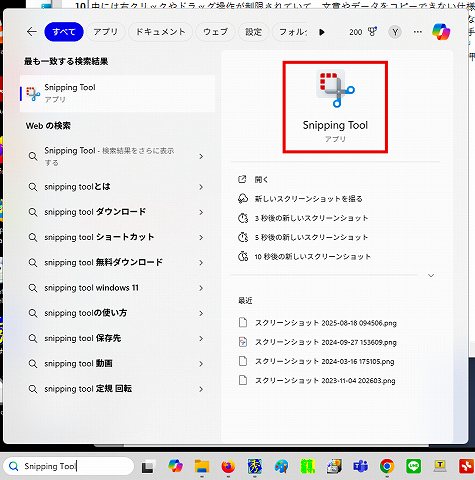This screenshot has width=475, height=480.
Task: Open Firefox from the taskbar
Action: coord(228,466)
